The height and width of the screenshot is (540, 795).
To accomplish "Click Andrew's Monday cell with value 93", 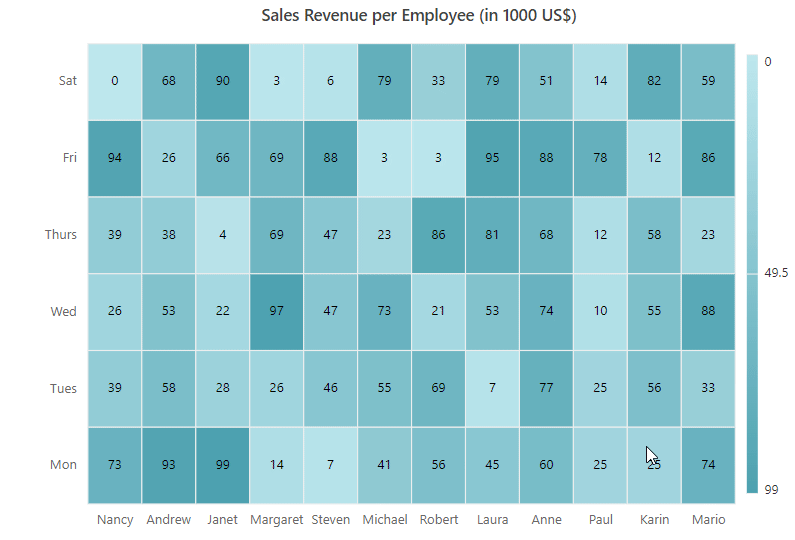I will coord(169,465).
